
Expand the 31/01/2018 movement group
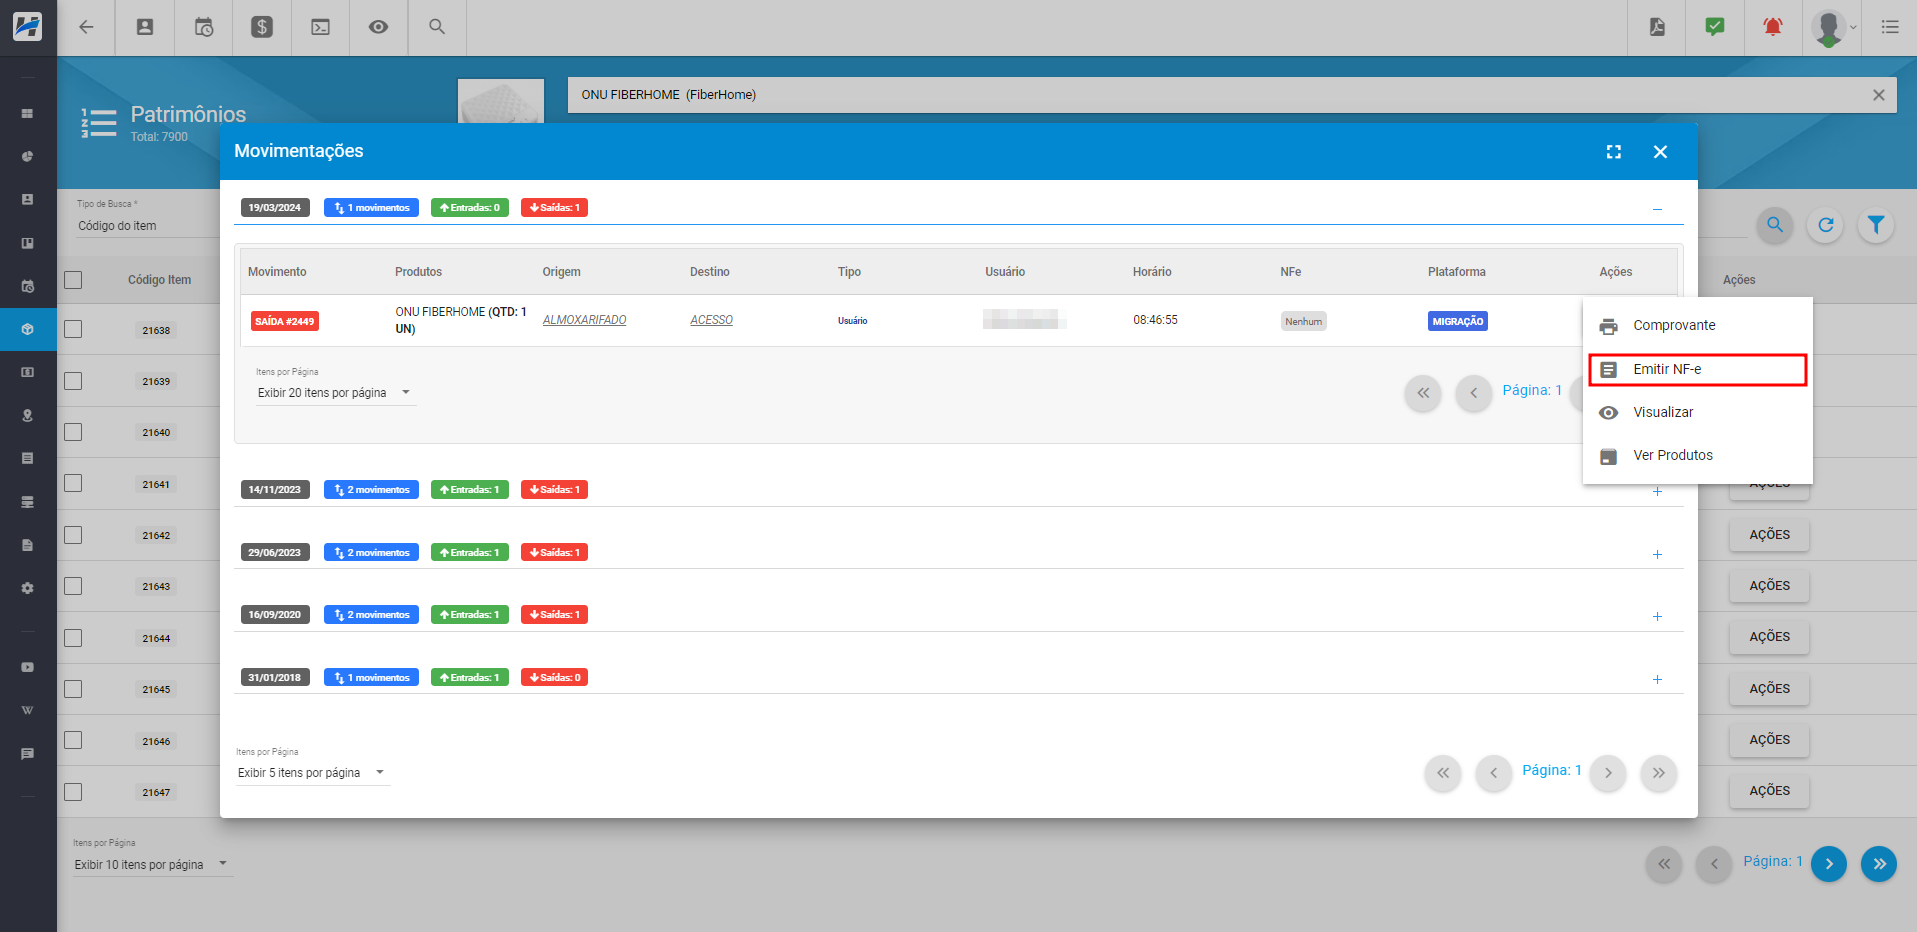[1657, 679]
